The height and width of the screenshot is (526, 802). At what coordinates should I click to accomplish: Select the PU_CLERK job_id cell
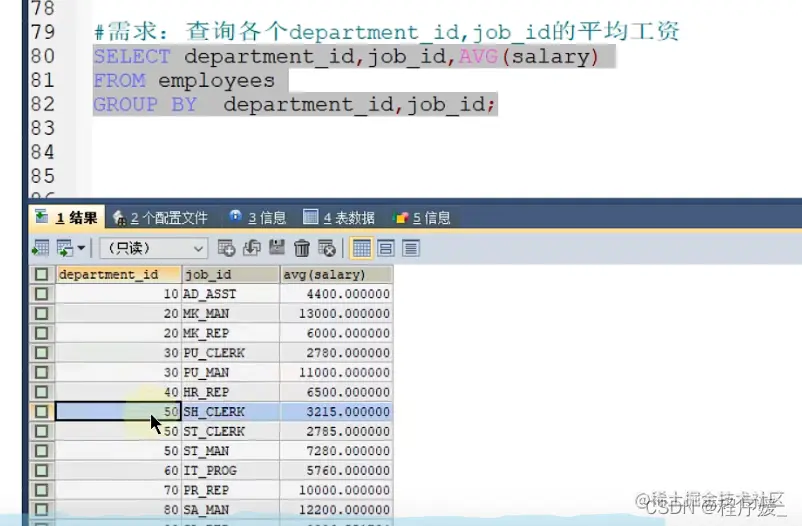pyautogui.click(x=231, y=353)
